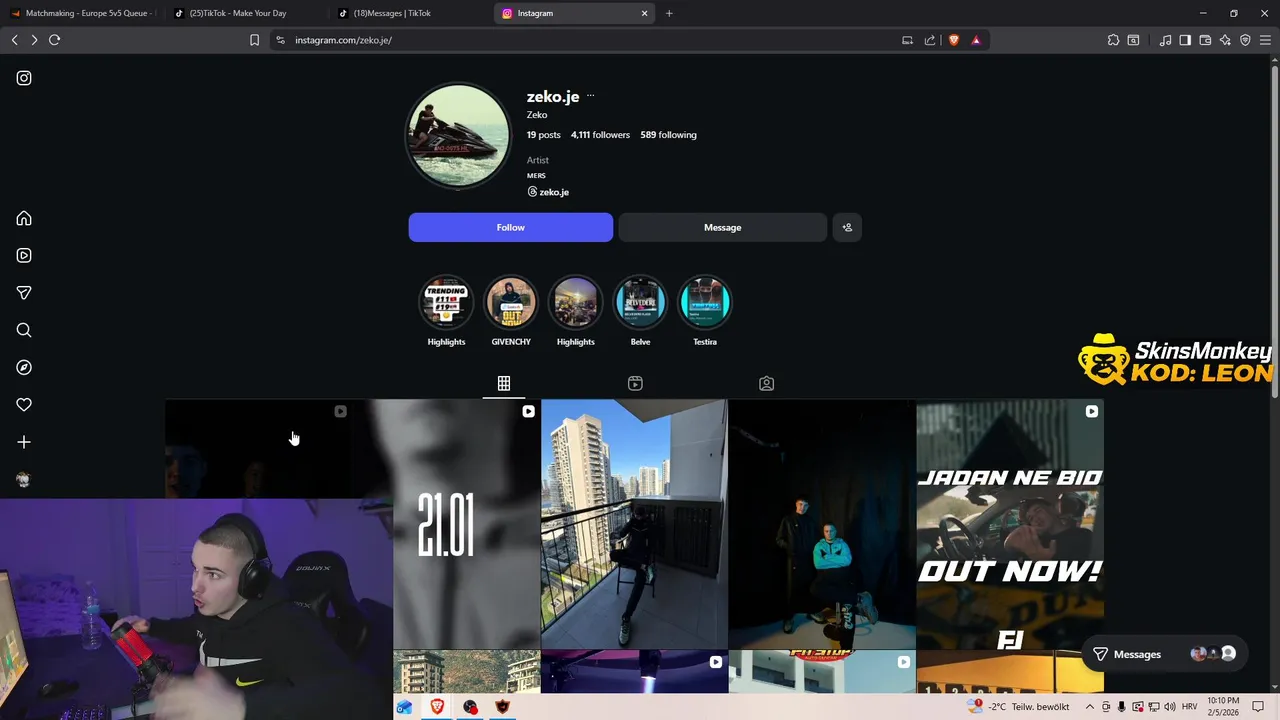
Task: Open Search magnifier in Instagram sidebar
Action: [24, 330]
